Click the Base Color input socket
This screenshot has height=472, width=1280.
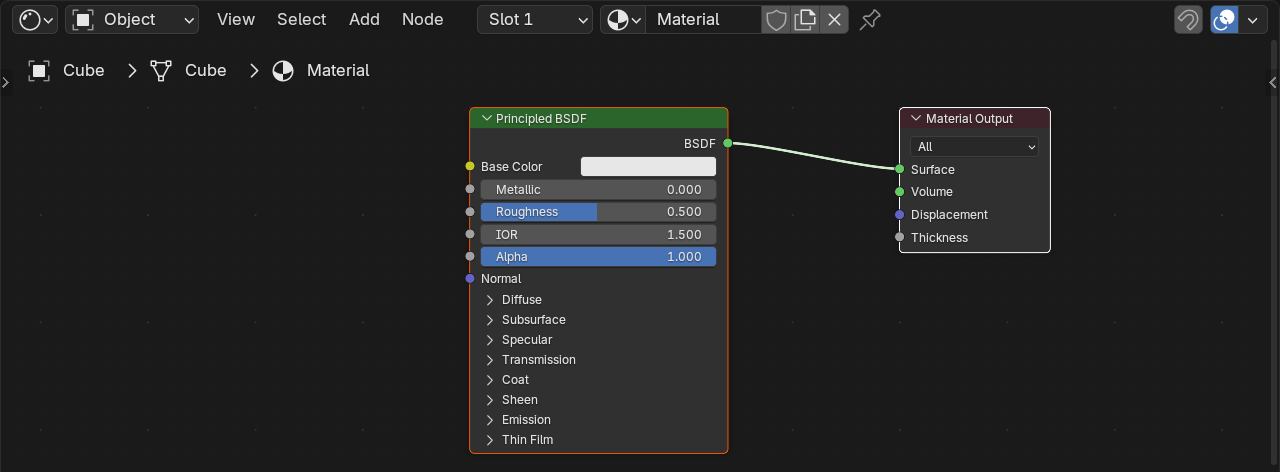click(x=470, y=166)
